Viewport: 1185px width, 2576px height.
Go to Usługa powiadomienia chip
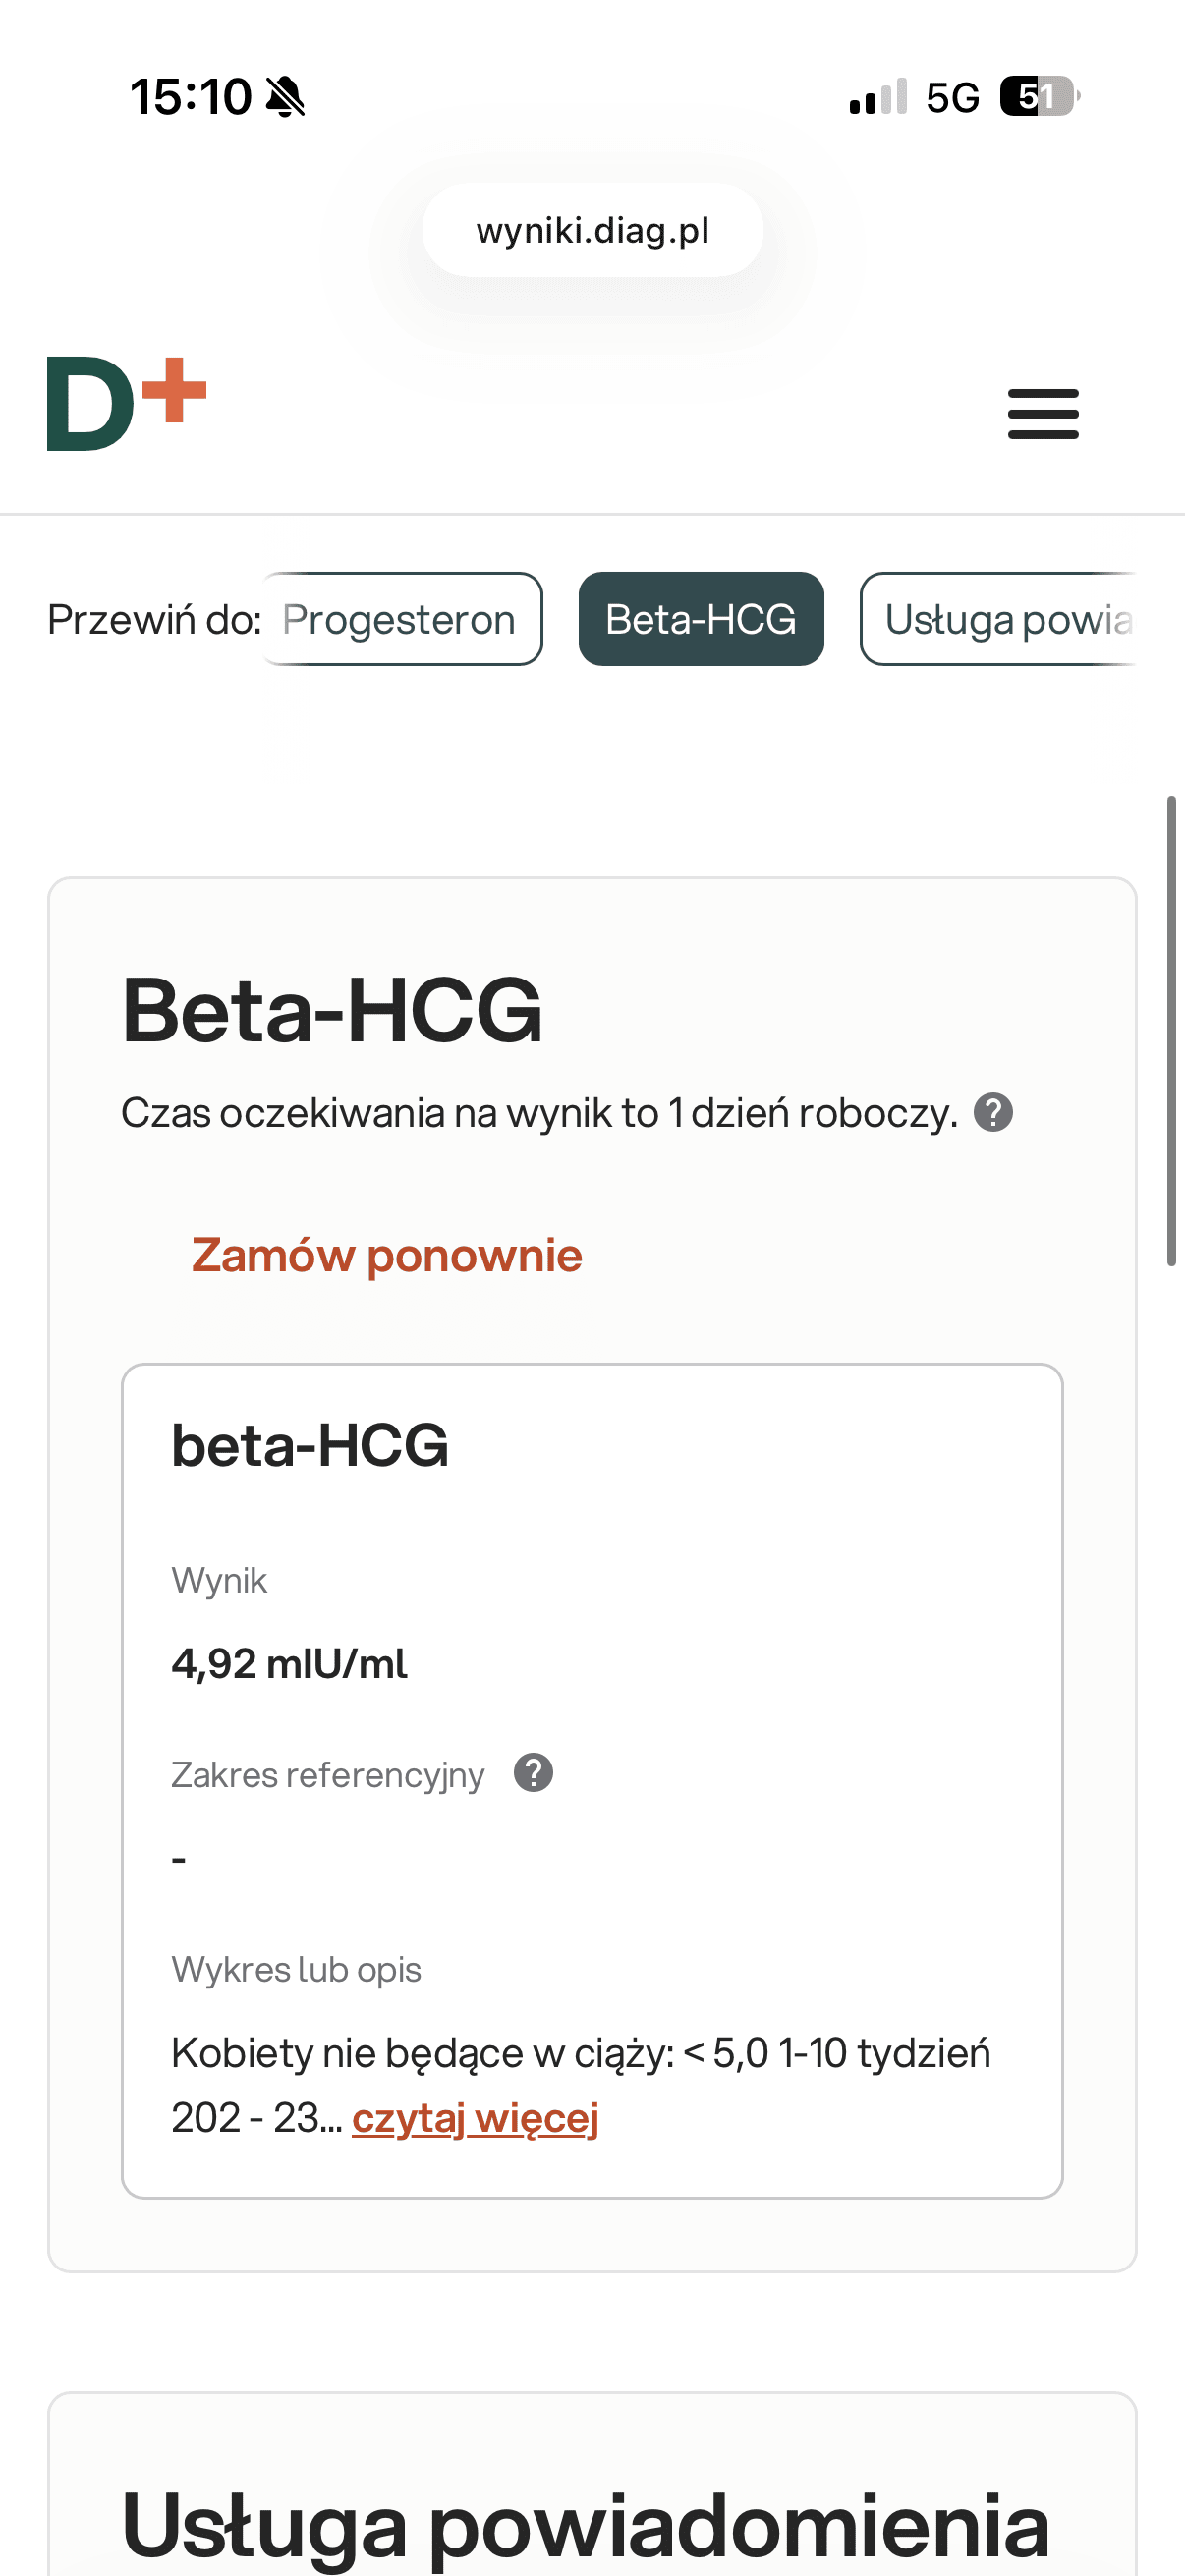pos(1000,619)
